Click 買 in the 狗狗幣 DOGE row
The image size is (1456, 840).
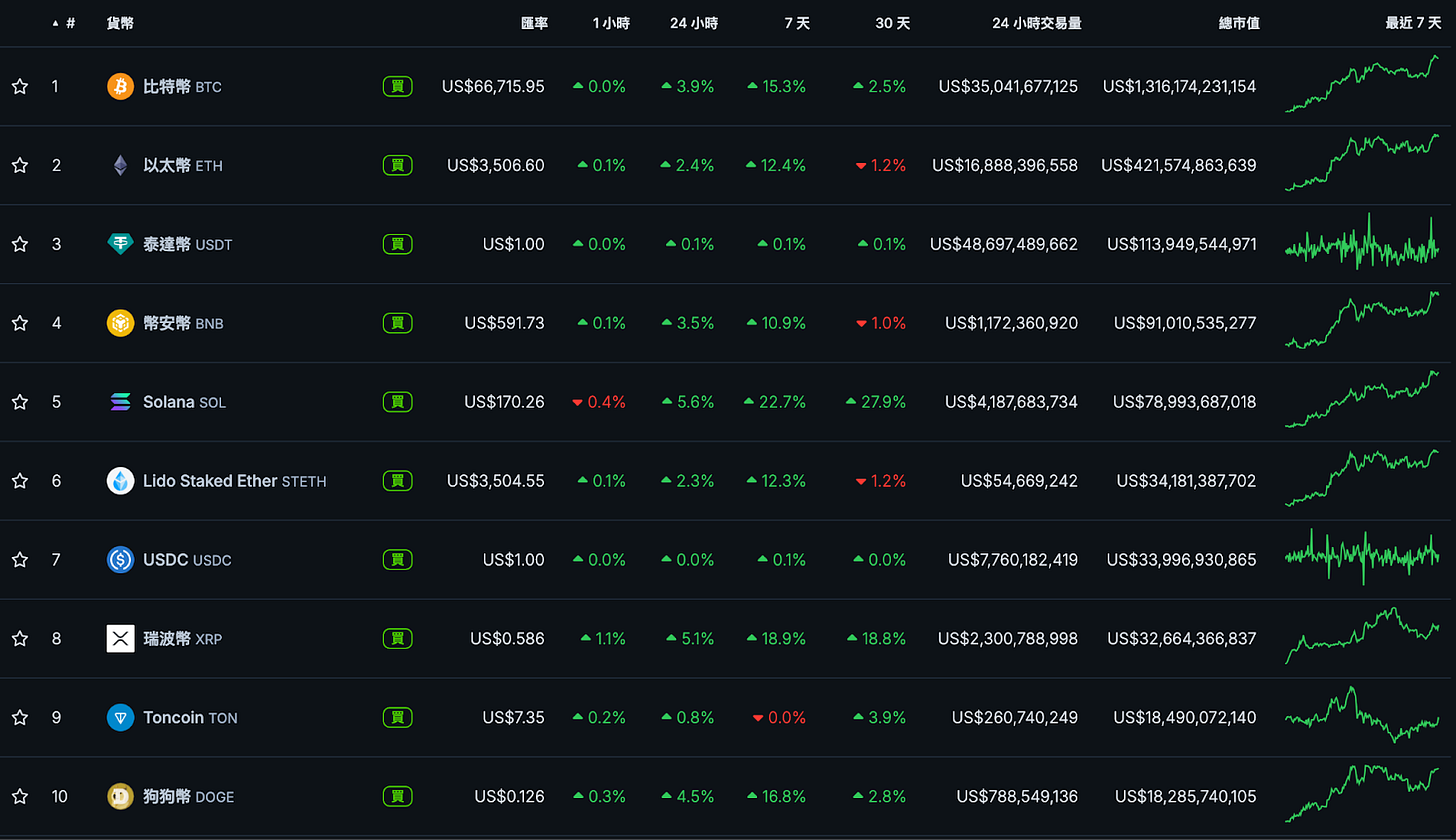397,797
